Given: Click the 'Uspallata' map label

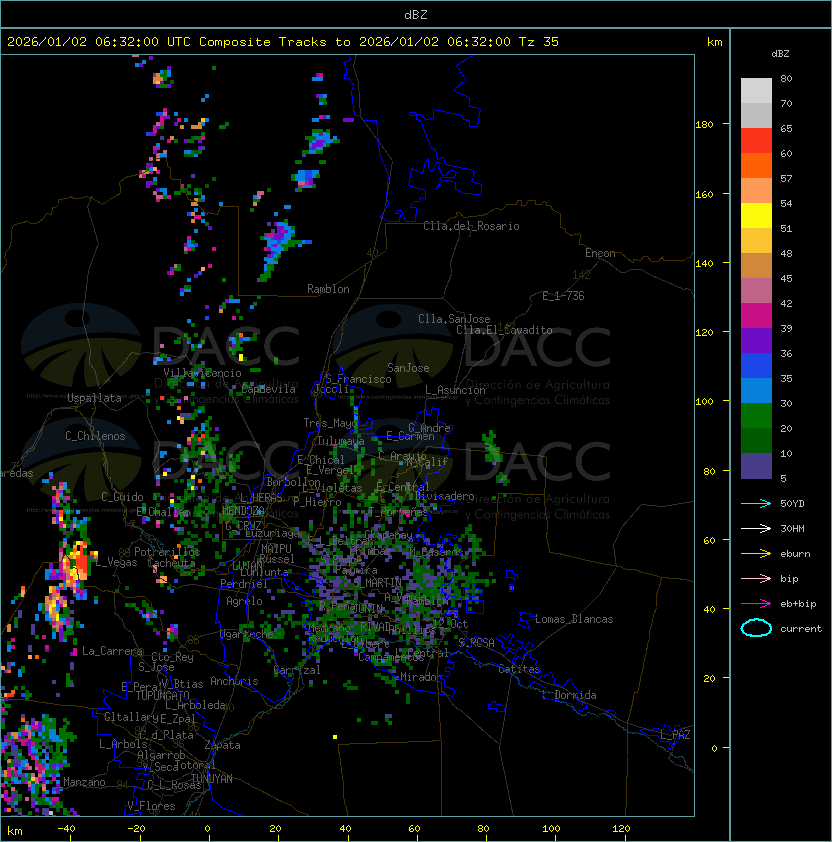Looking at the screenshot, I should 95,398.
